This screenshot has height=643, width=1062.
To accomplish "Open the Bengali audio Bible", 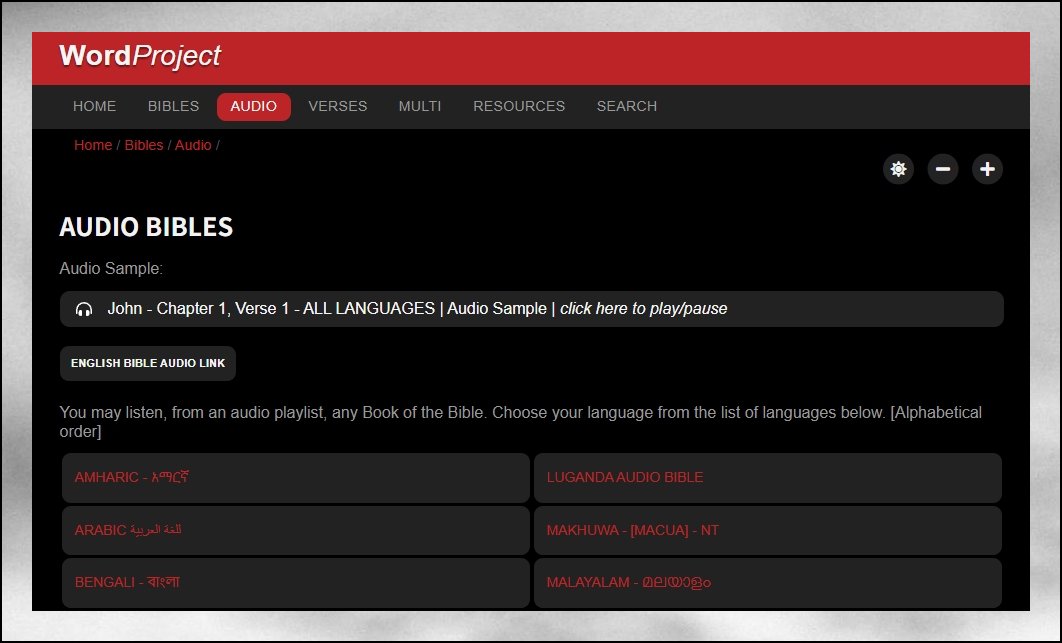I will click(x=295, y=582).
